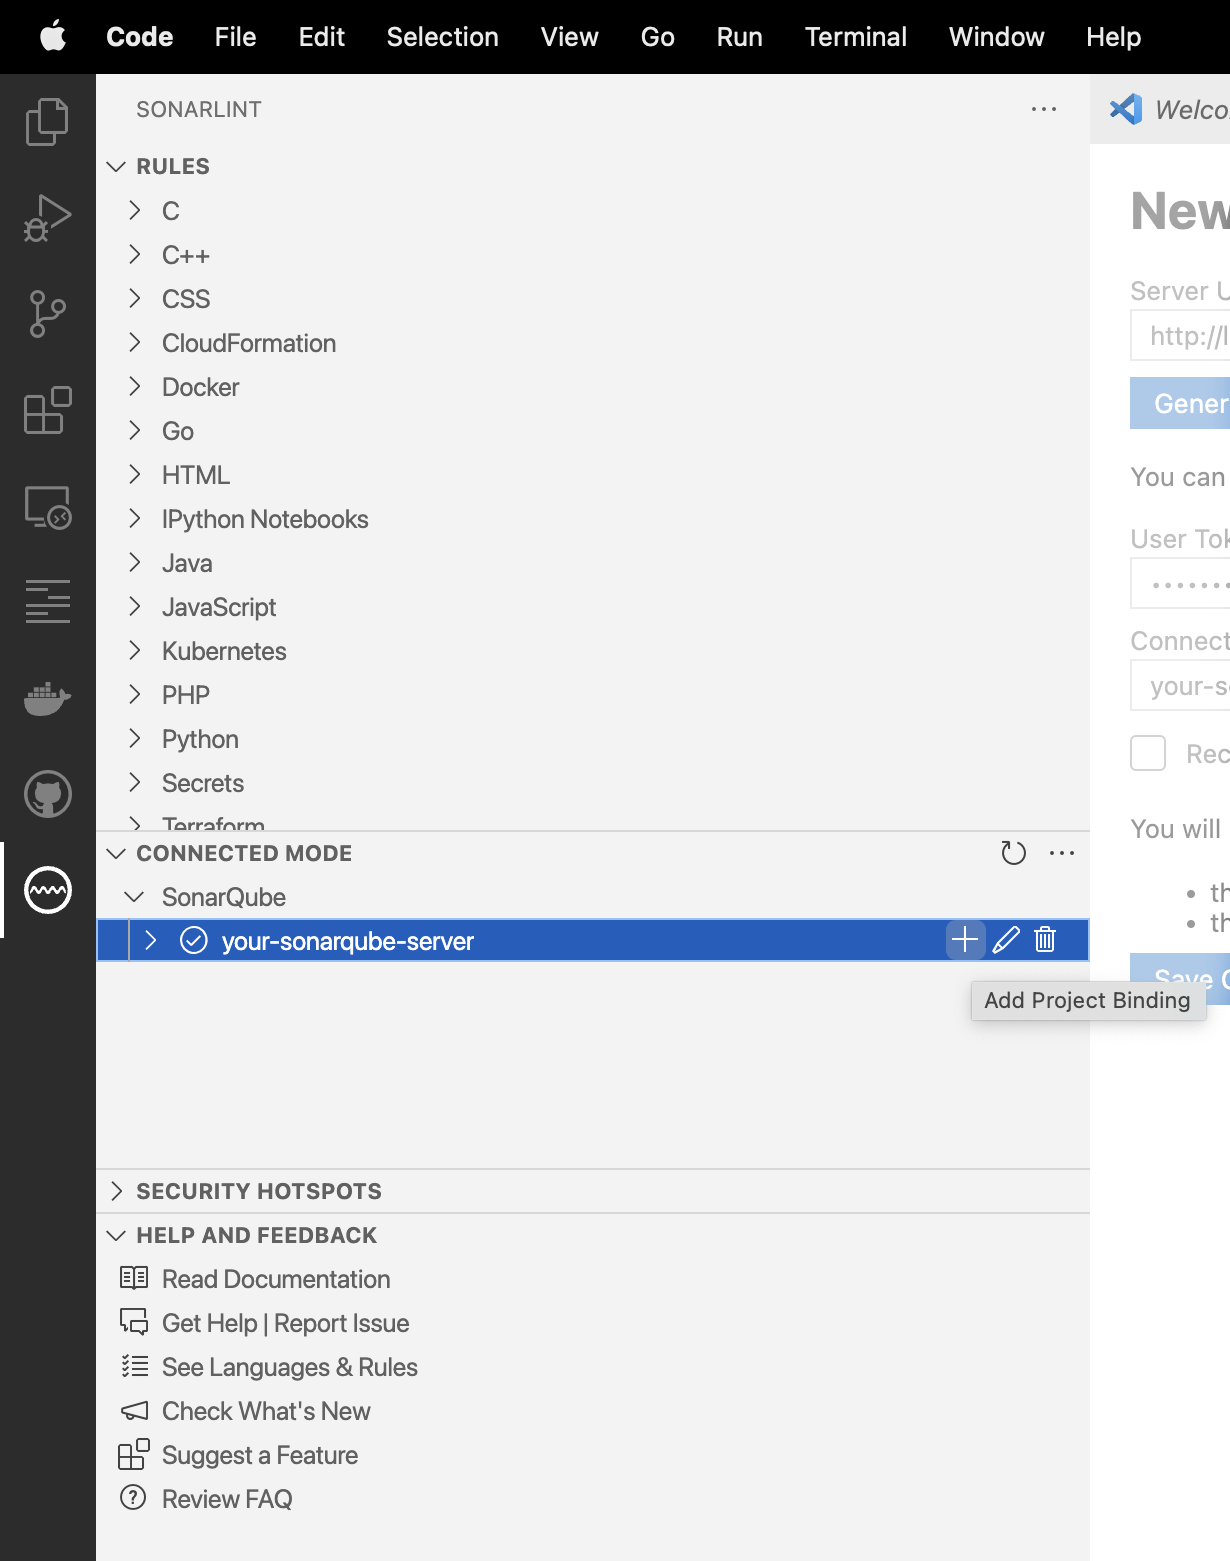Click the VS Code logo on Welcome tab
1230x1561 pixels.
pos(1126,109)
